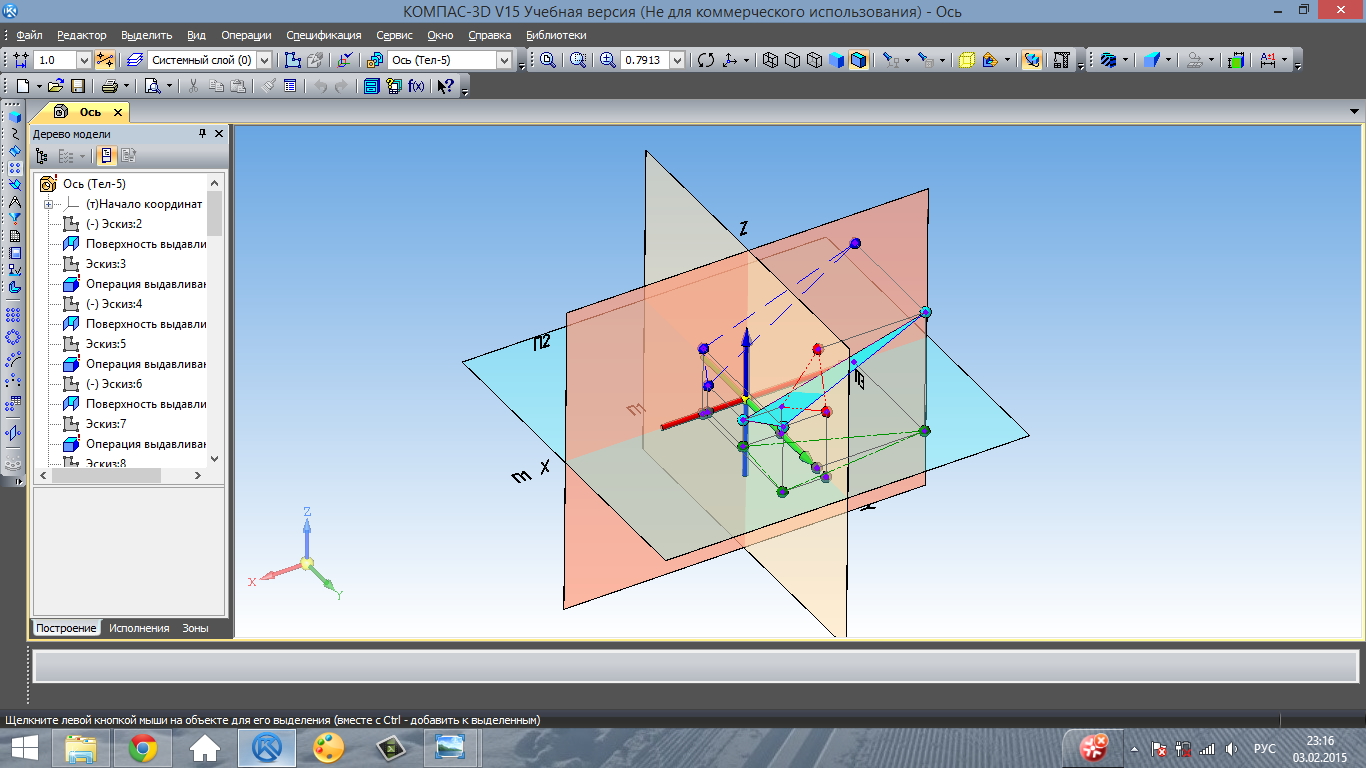
Task: Open the New document dropdown arrow
Action: point(39,86)
